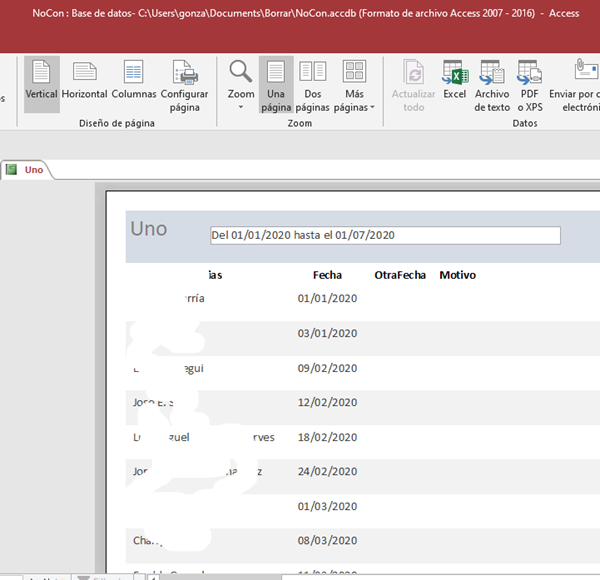The image size is (600, 580).
Task: Toggle Una página preview mode
Action: [x=276, y=85]
